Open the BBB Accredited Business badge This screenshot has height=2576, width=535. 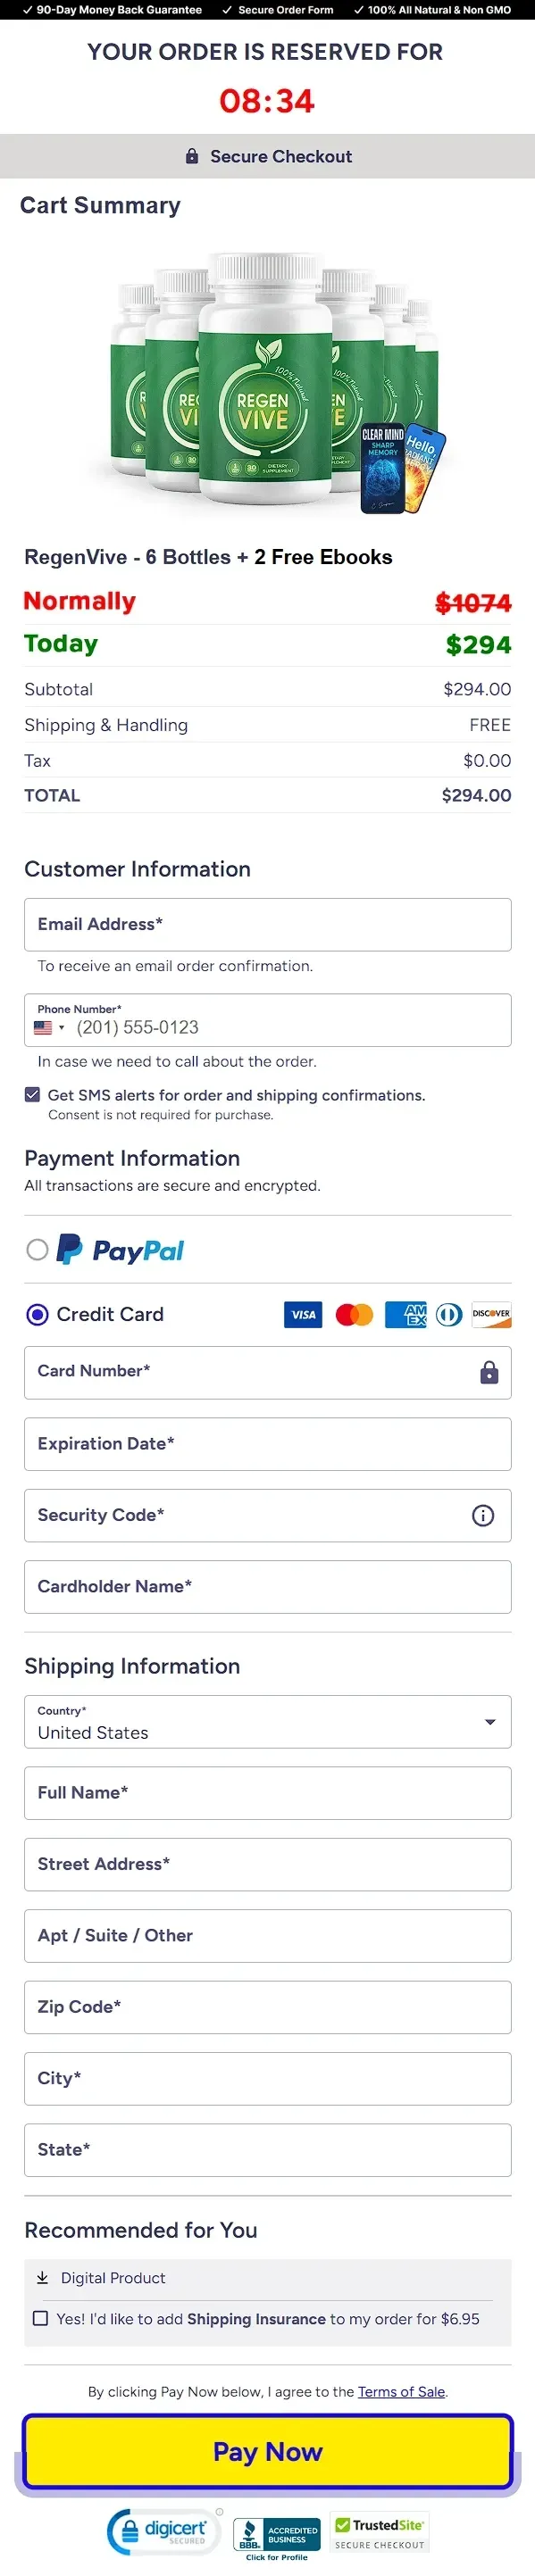click(277, 2538)
